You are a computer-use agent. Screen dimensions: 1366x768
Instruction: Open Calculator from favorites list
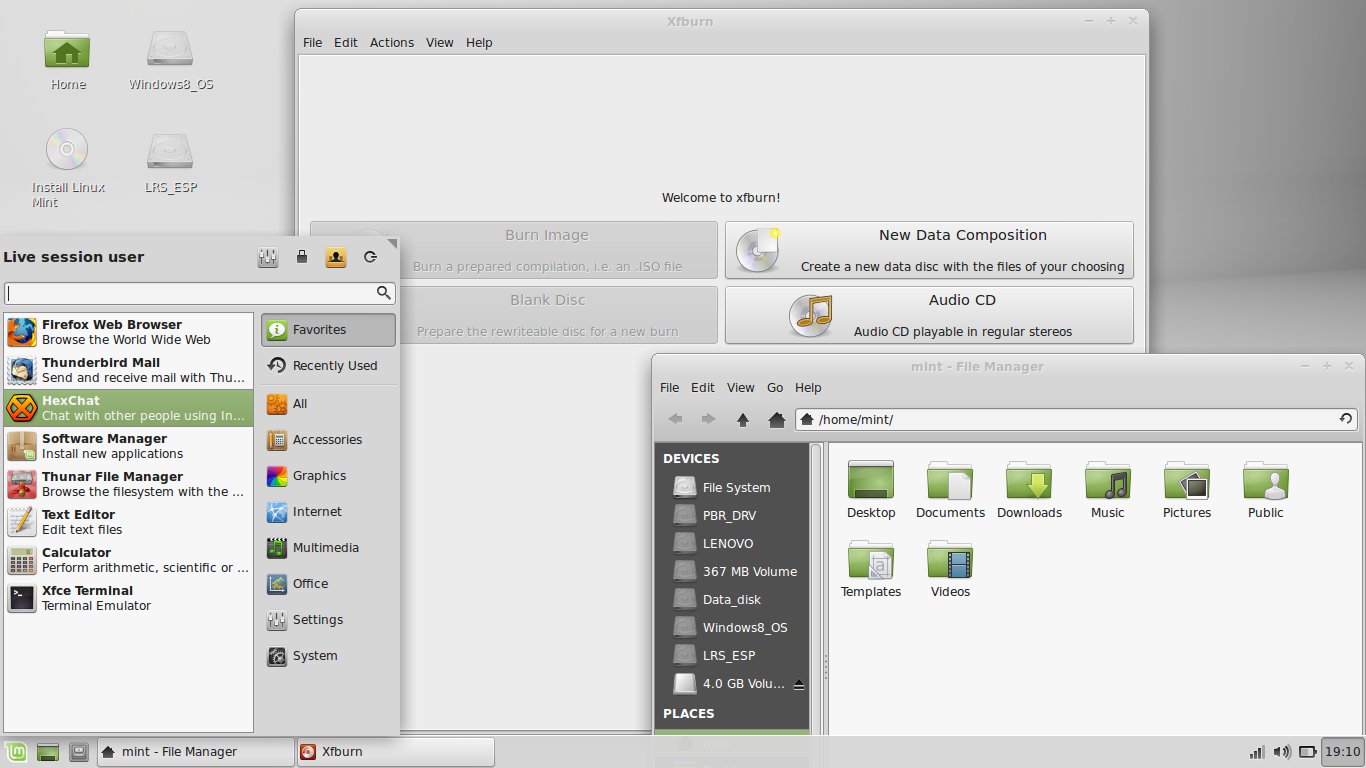coord(128,560)
